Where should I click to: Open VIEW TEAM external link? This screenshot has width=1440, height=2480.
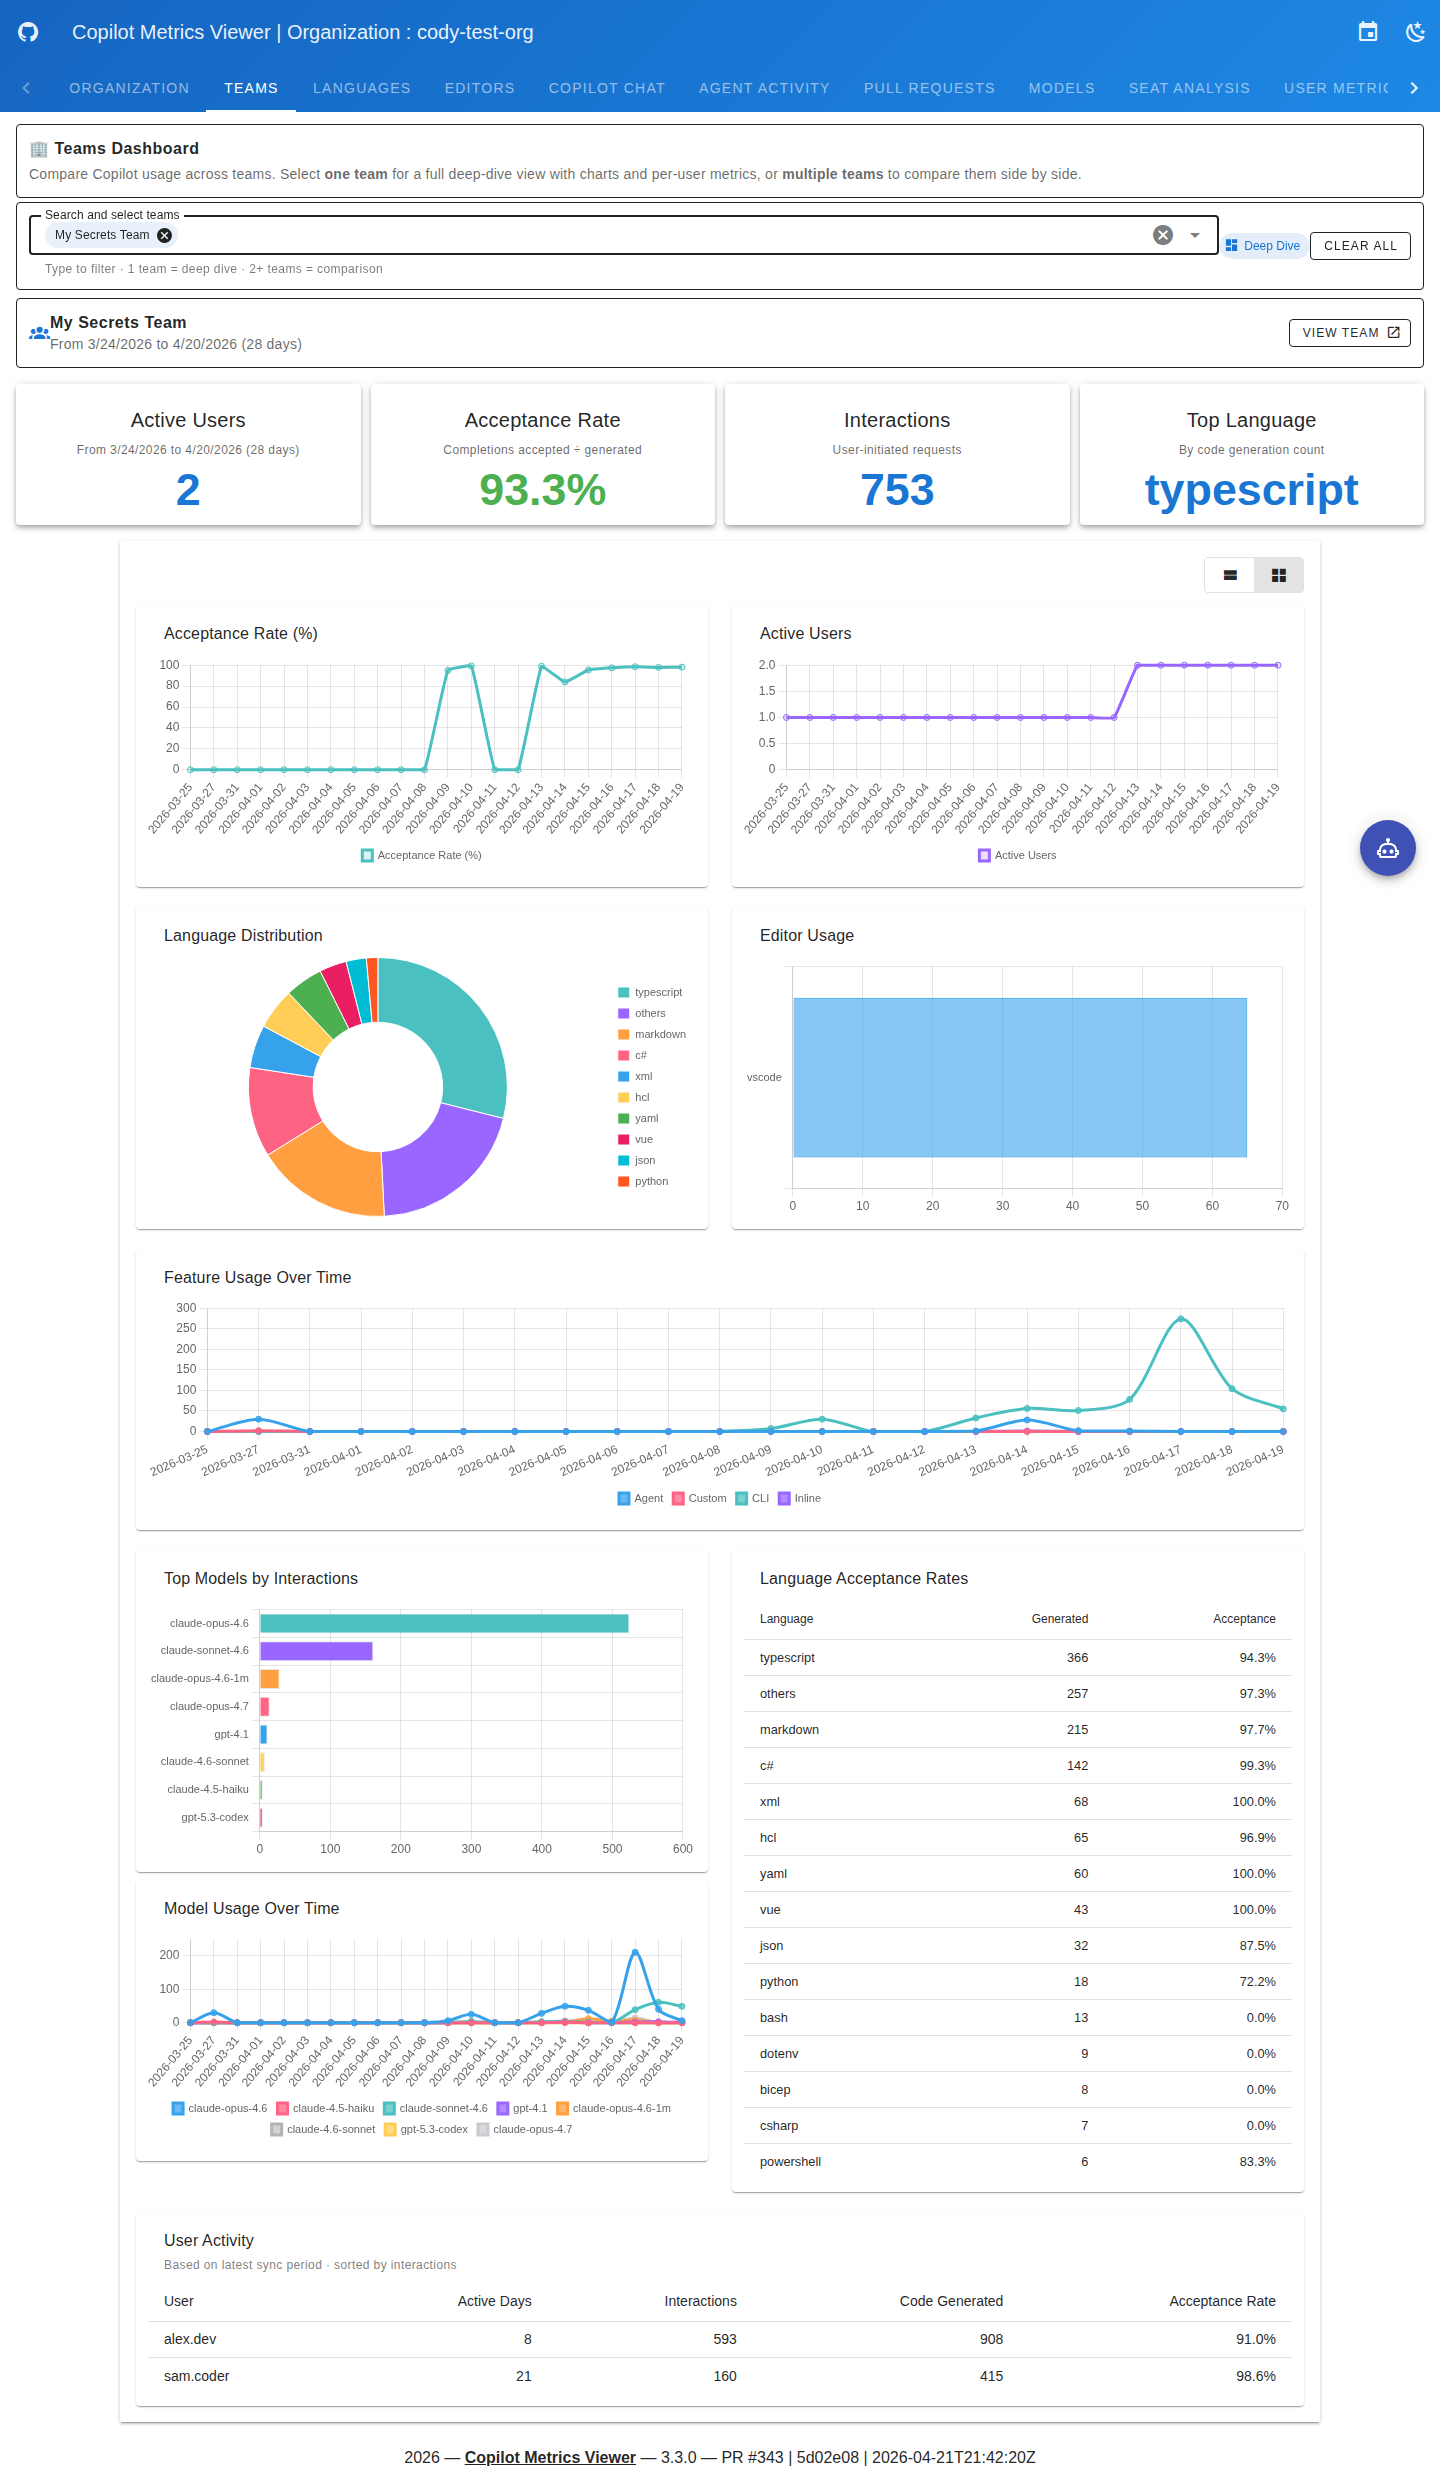click(x=1350, y=333)
